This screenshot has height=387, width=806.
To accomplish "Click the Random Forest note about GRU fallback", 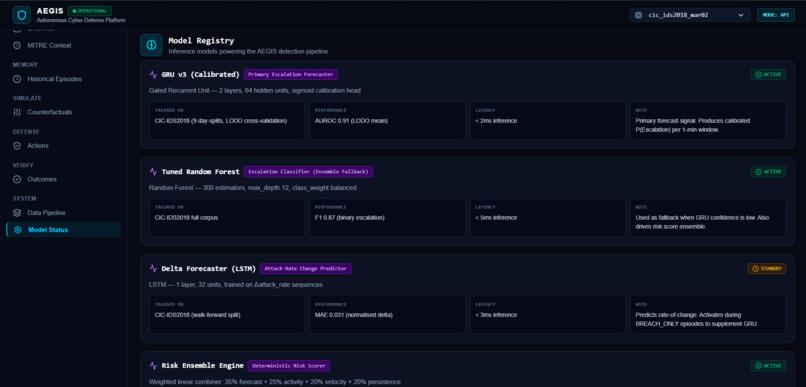I will click(x=702, y=222).
